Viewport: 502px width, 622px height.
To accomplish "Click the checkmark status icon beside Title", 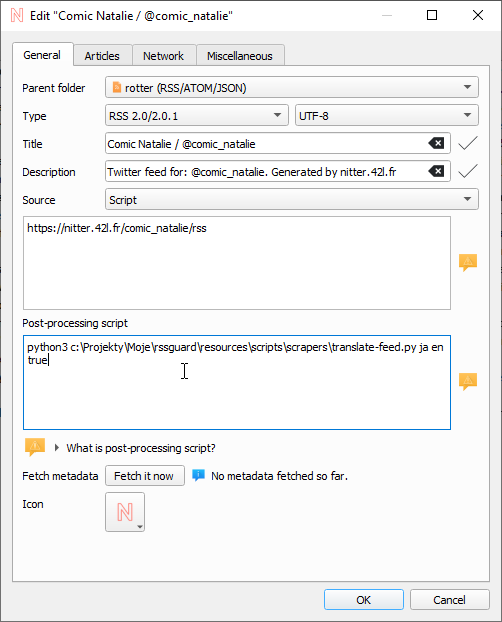I will tap(468, 143).
